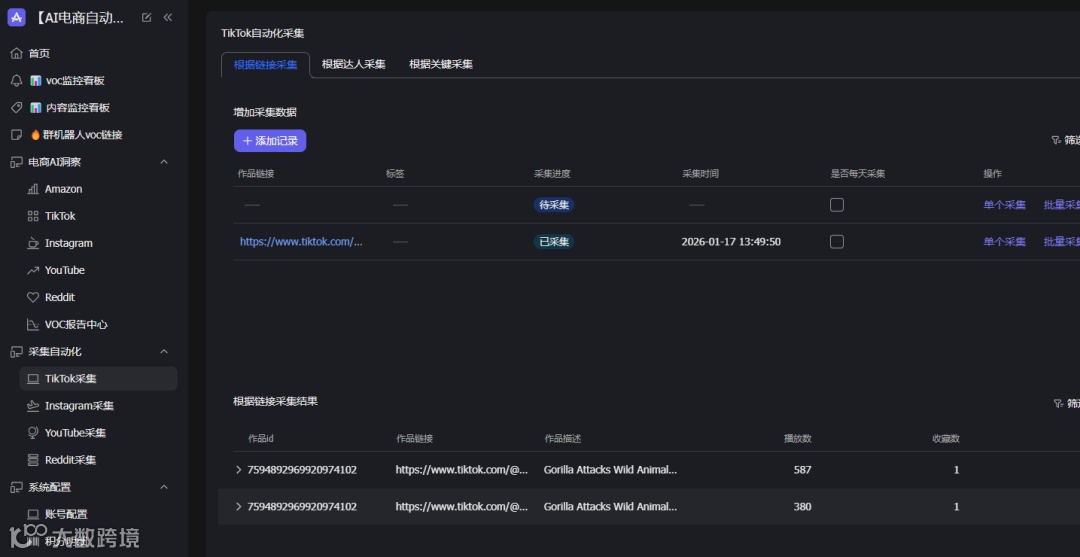Image resolution: width=1080 pixels, height=557 pixels.
Task: Open the work link in the 587 plays row
Action: (x=461, y=470)
